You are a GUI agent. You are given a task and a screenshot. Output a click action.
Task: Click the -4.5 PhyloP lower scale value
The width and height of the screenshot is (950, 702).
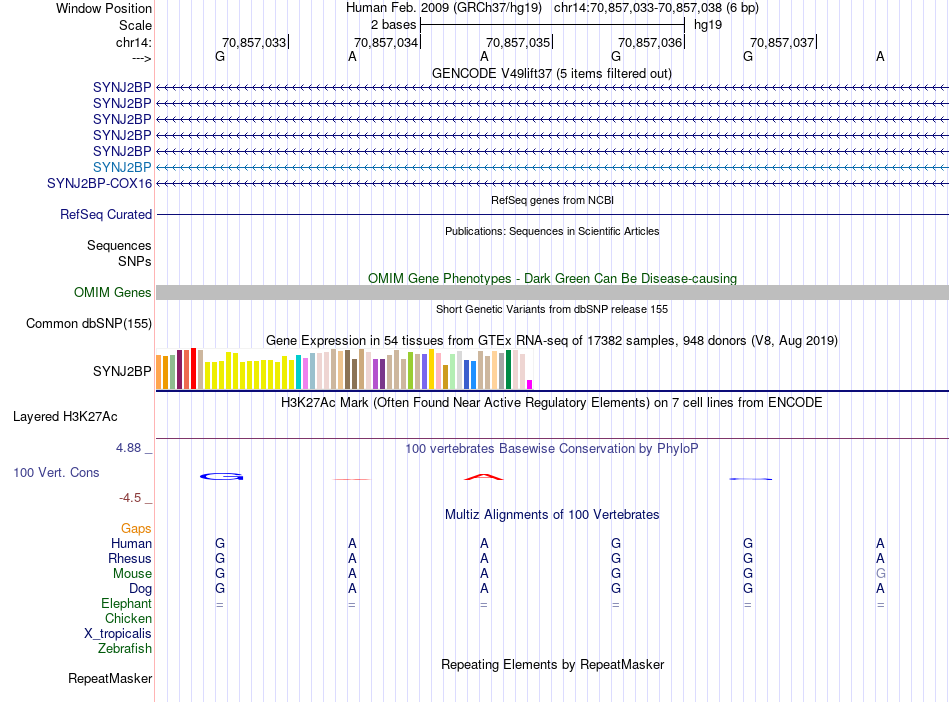(130, 498)
